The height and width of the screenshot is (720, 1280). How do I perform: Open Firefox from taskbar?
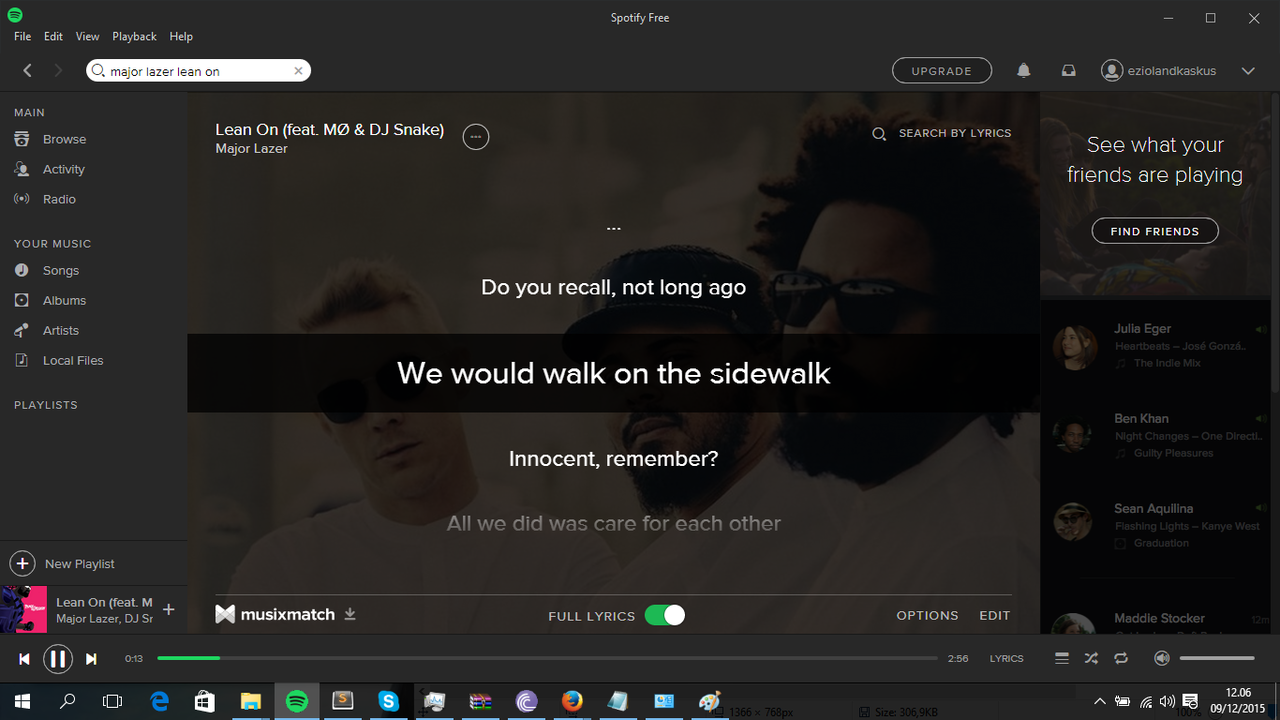(x=572, y=702)
